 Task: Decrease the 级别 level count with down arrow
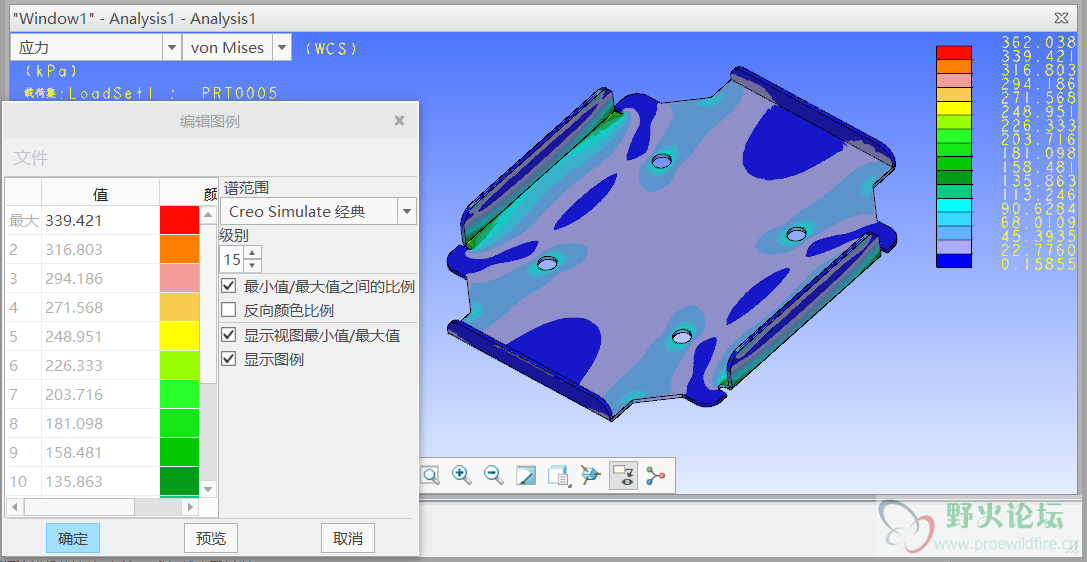tap(252, 265)
